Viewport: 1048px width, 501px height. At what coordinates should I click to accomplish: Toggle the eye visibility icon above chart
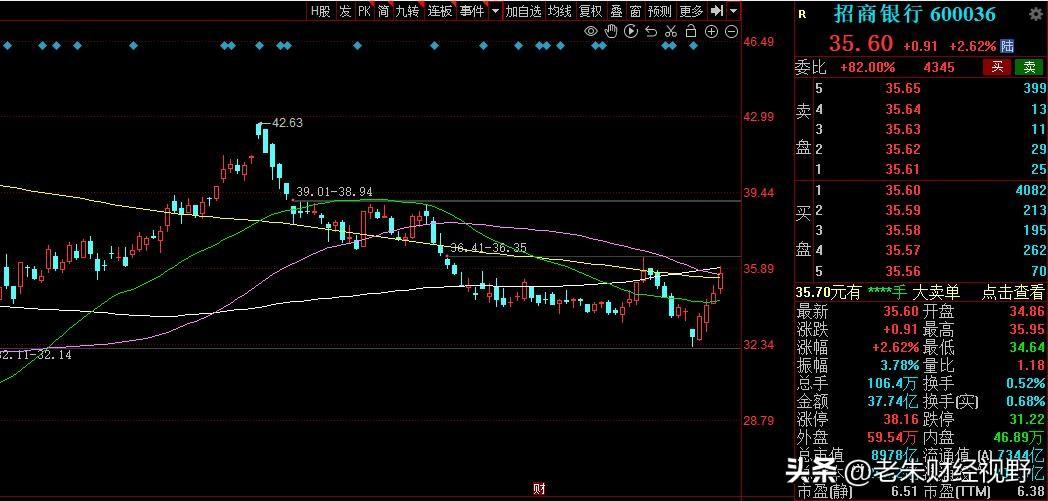click(591, 31)
